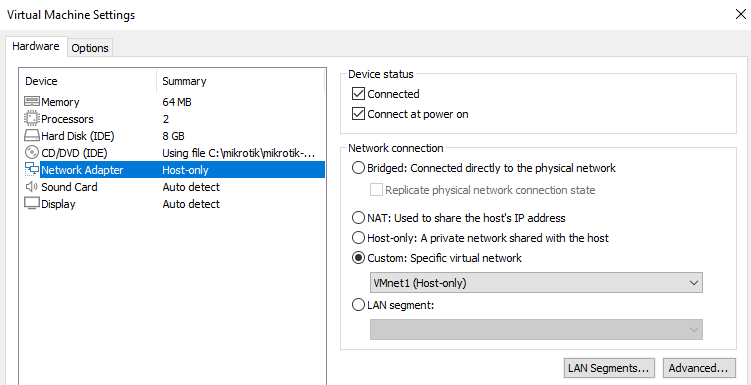Select the Hard Disk (IDE) drive icon
The width and height of the screenshot is (751, 385).
pos(32,136)
